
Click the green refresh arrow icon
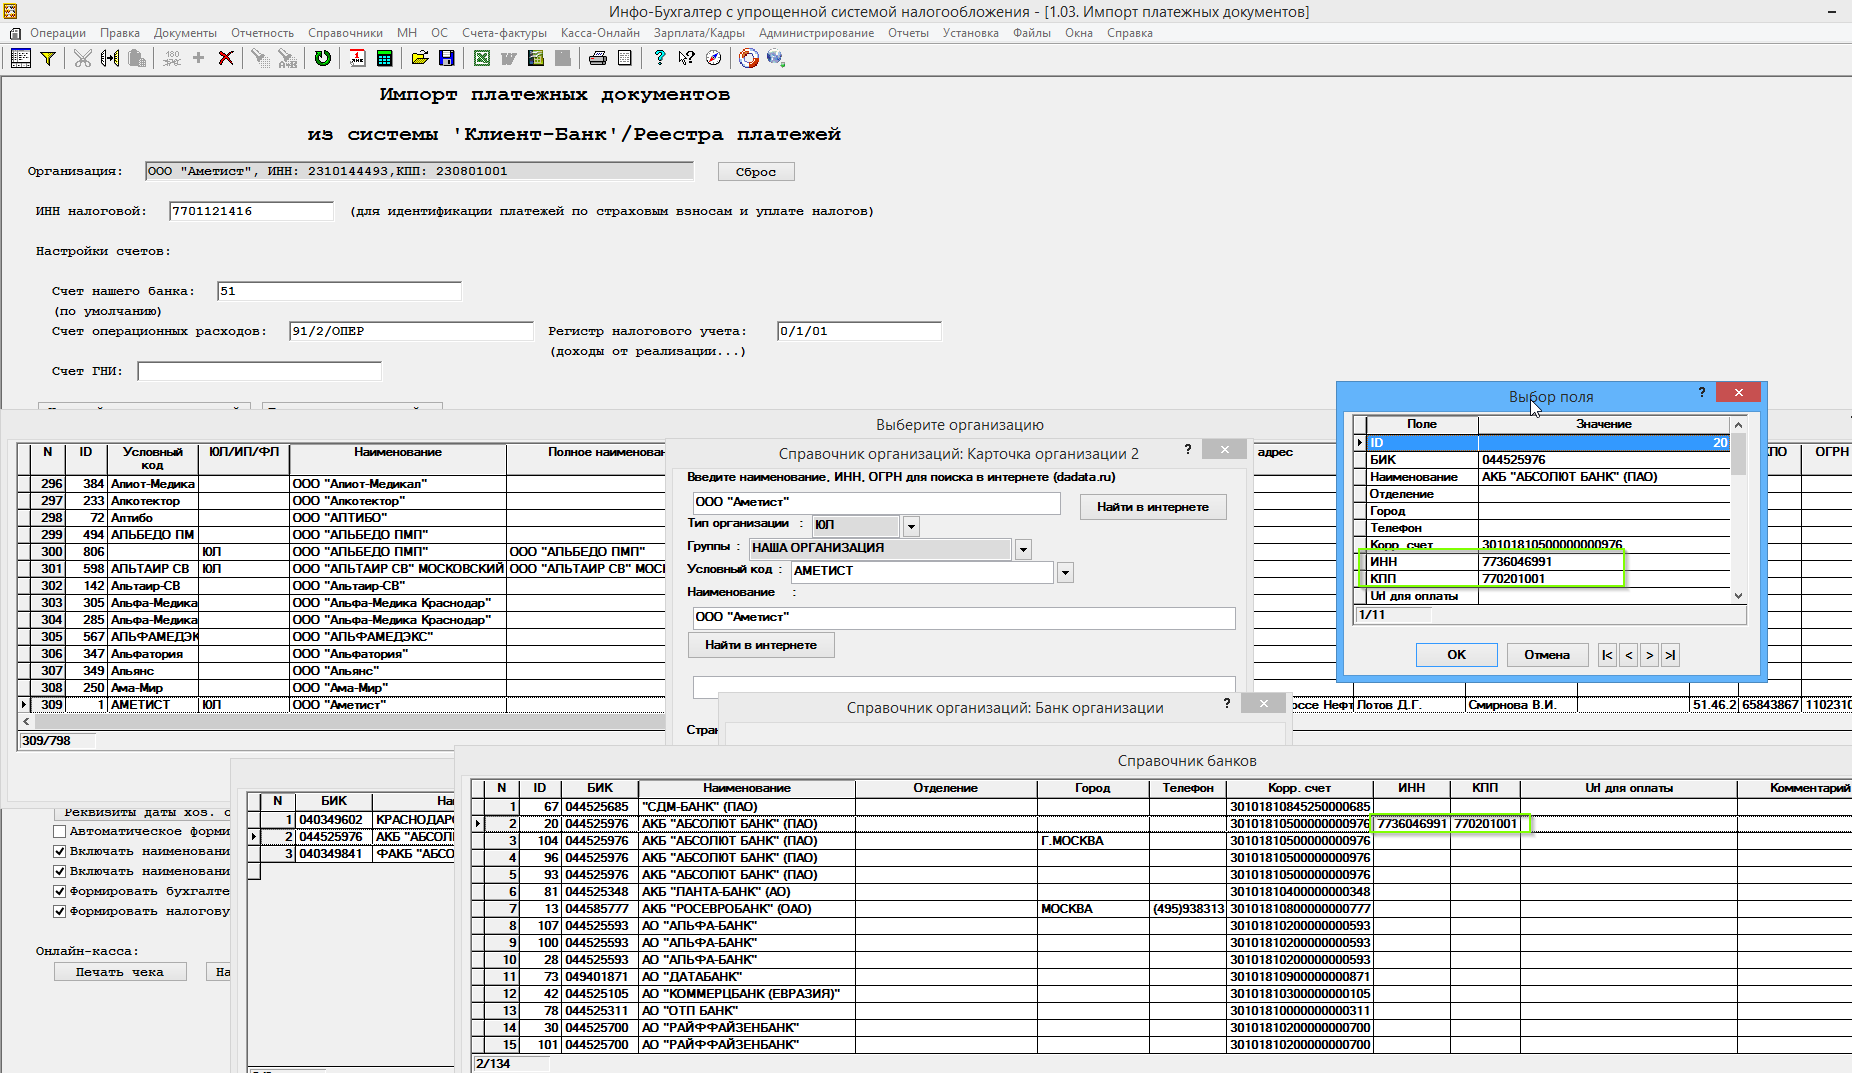[322, 58]
